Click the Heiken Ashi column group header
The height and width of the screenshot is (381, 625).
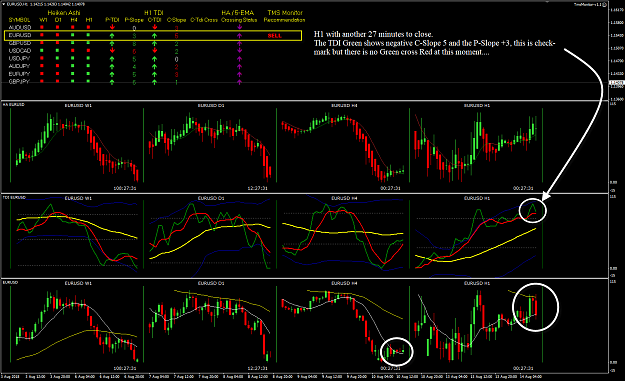[64, 13]
